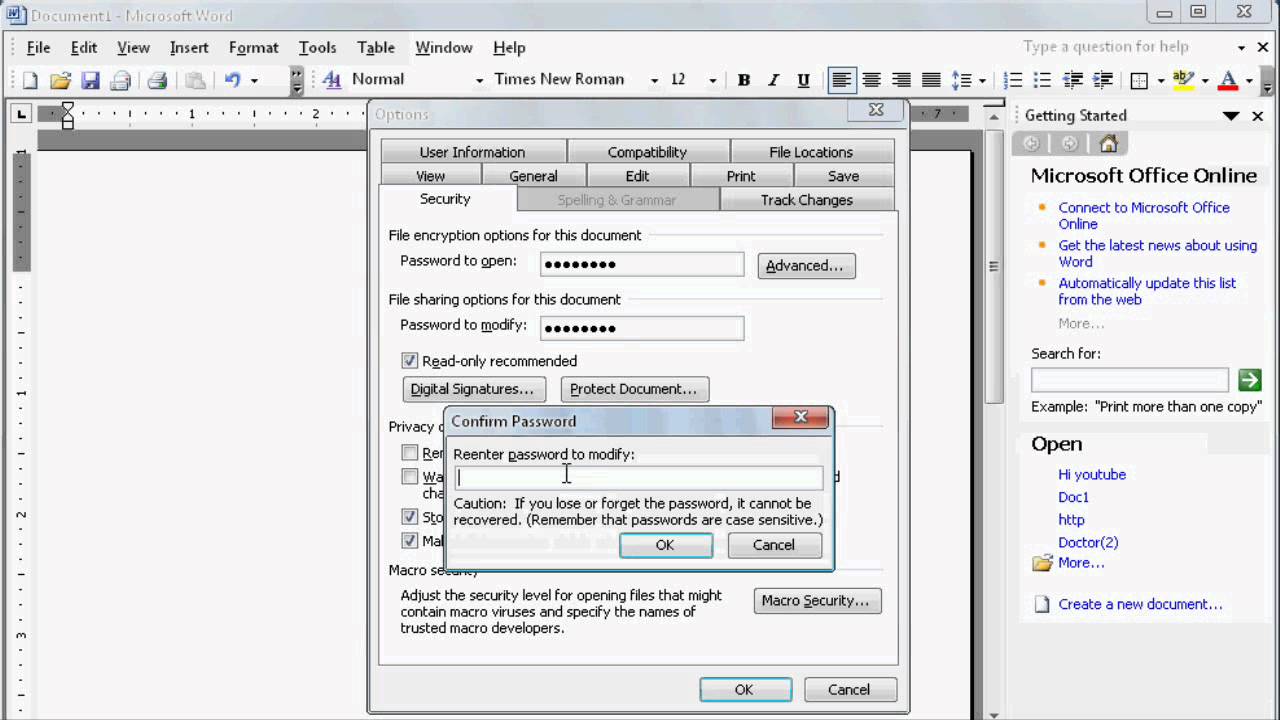1280x720 pixels.
Task: Open the Font Color dropdown arrow
Action: (x=1249, y=80)
